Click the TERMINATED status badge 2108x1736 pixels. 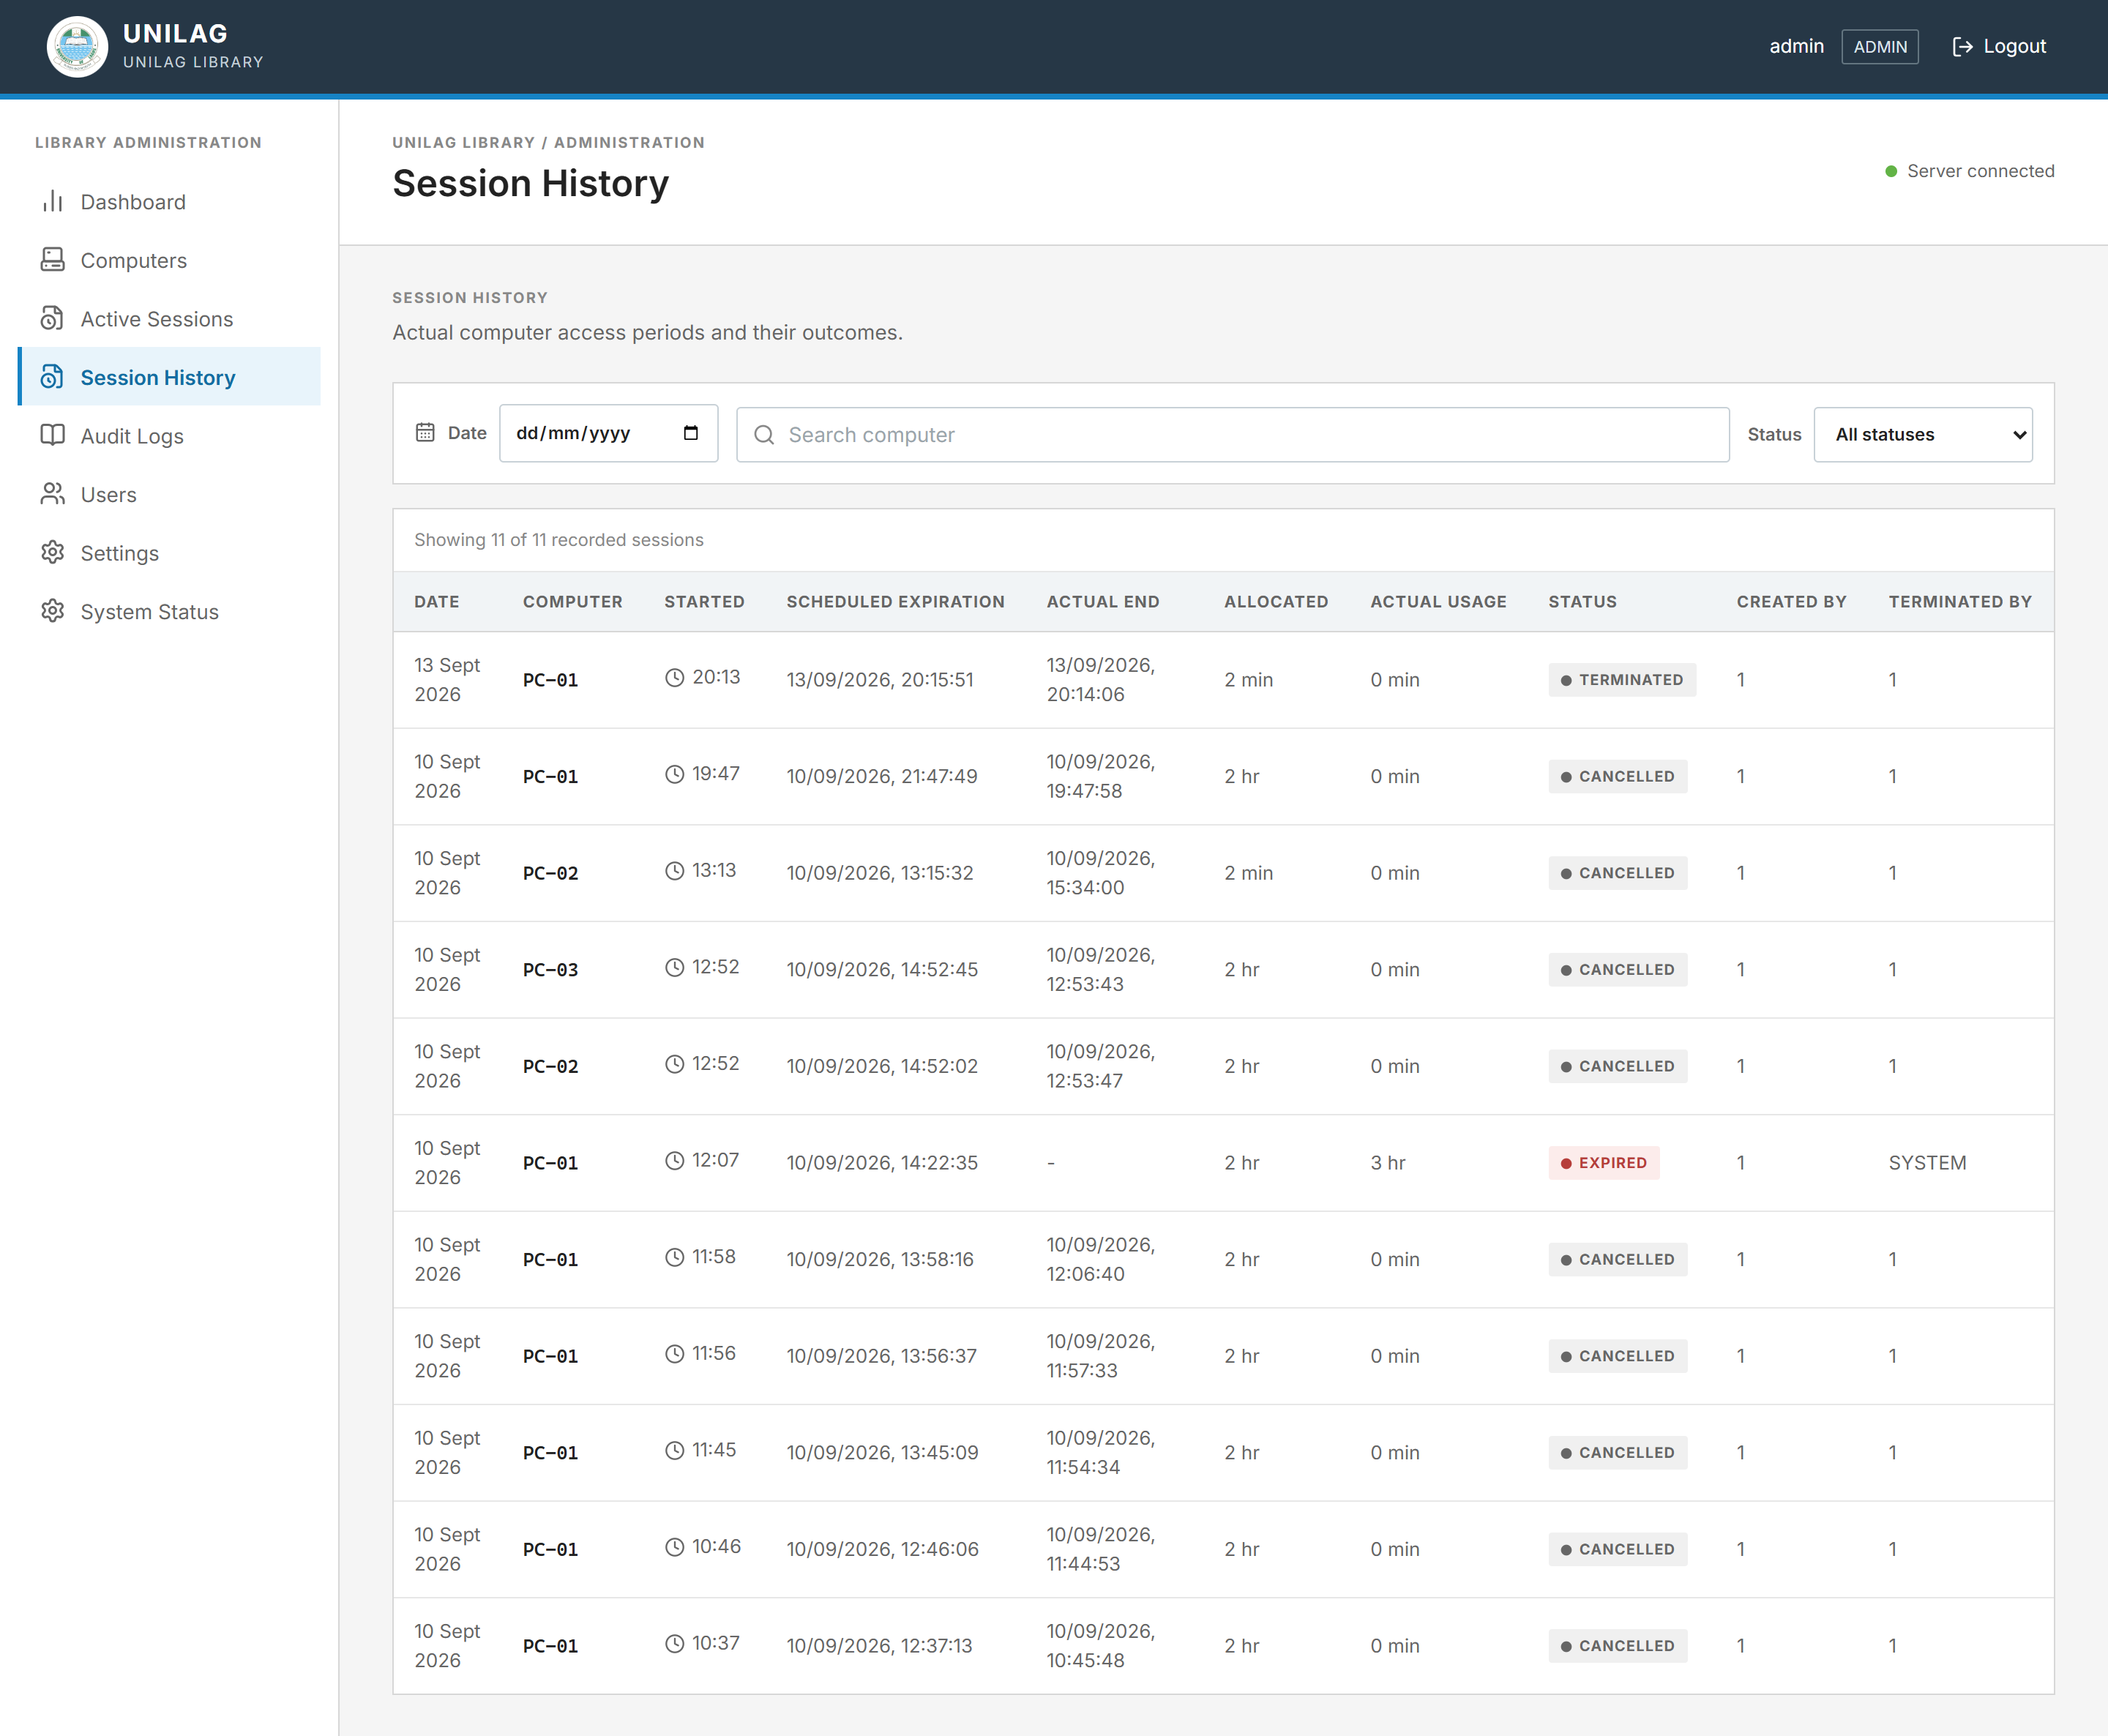point(1621,680)
